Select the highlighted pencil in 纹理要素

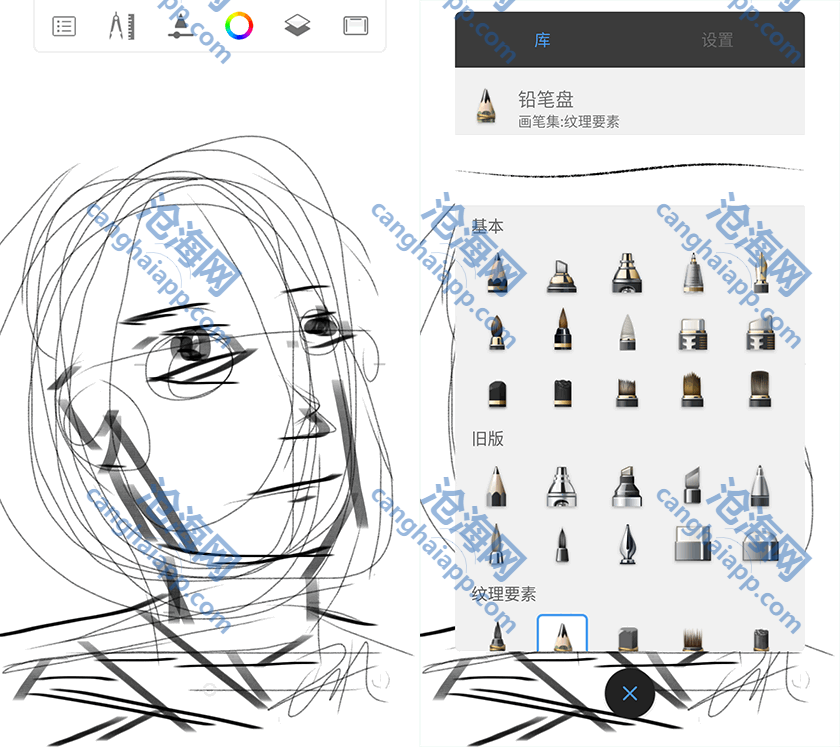(562, 634)
